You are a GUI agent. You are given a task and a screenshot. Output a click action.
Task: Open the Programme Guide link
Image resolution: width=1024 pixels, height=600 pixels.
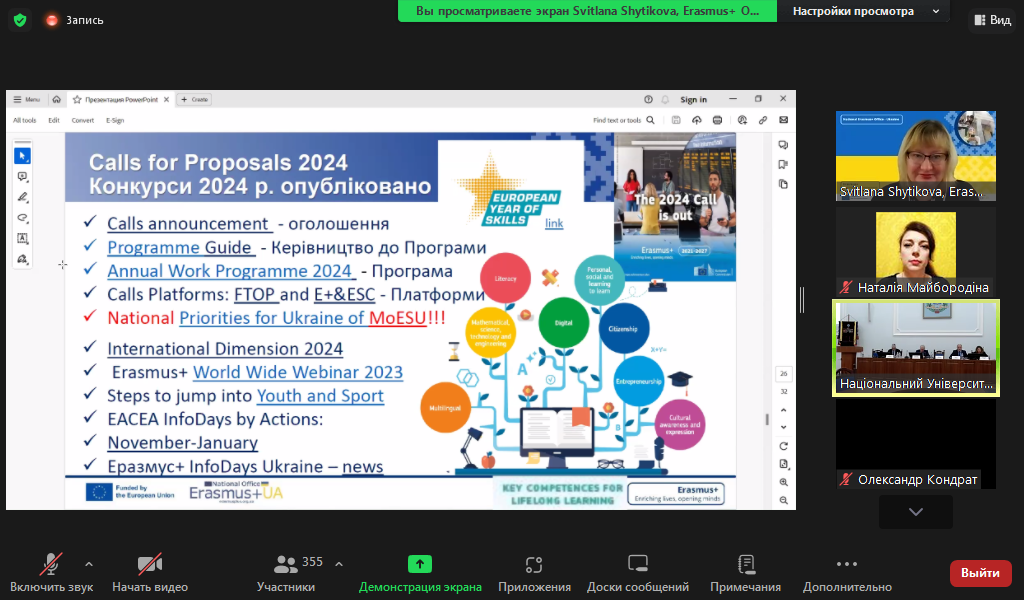click(180, 247)
